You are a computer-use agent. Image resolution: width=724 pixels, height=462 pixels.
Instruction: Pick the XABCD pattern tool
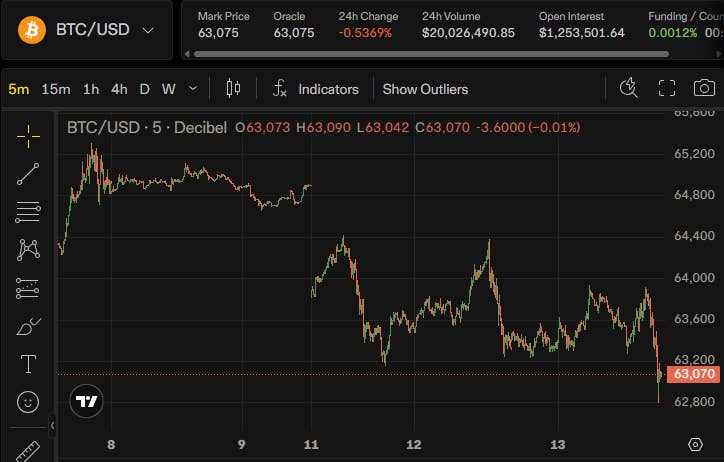pos(28,250)
